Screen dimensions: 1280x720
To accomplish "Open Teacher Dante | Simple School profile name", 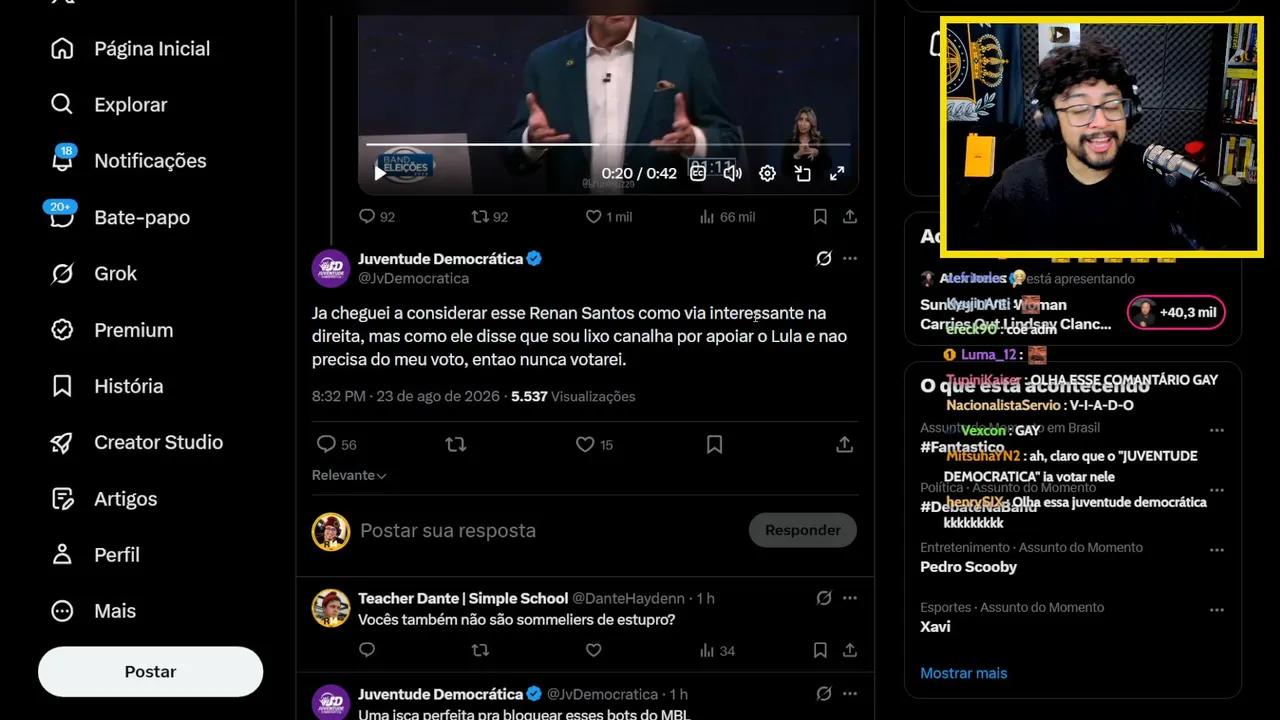I will coord(463,598).
